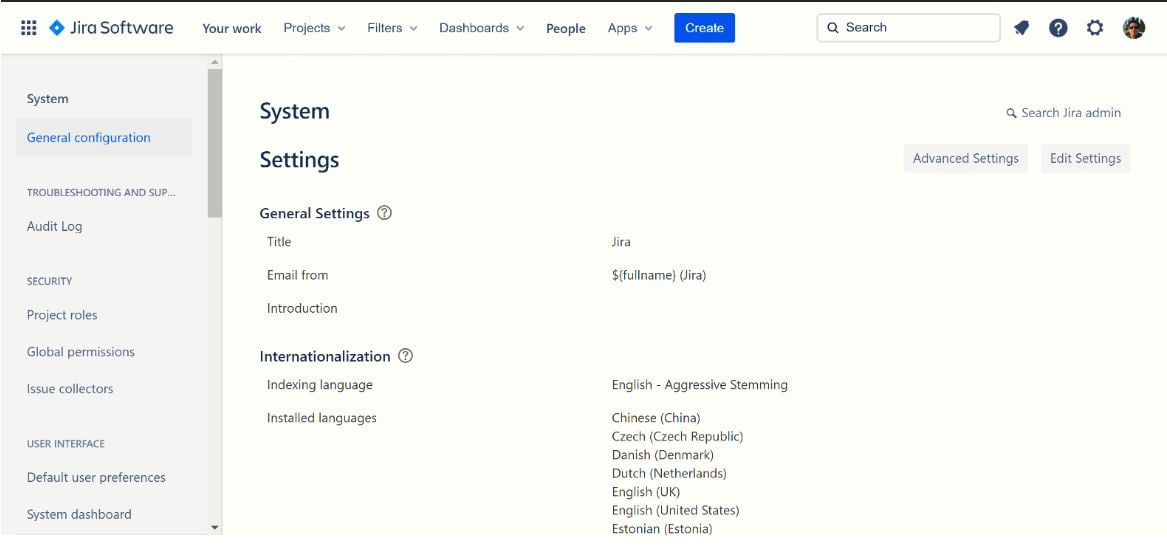Open the settings gear icon
The width and height of the screenshot is (1167, 552).
pos(1095,28)
